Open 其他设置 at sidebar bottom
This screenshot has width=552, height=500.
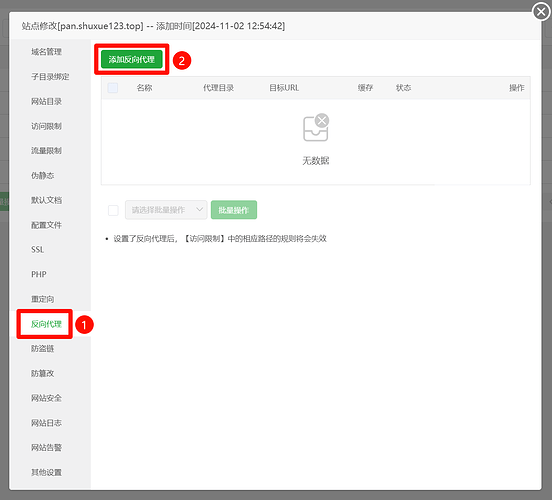(46, 472)
